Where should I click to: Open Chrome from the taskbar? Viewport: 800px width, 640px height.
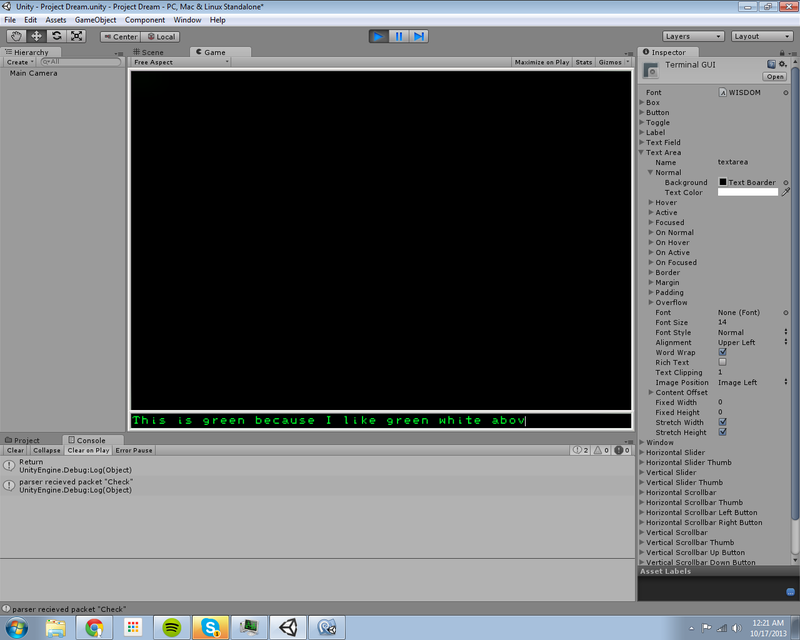(x=94, y=627)
